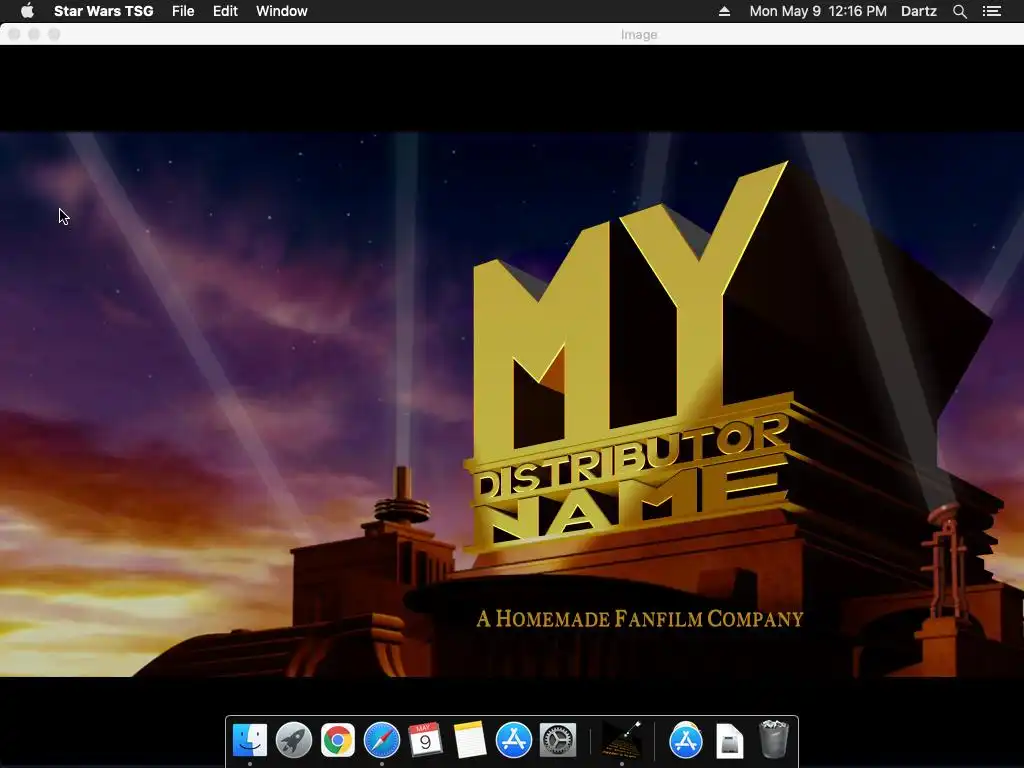Screen dimensions: 1024x768
Task: Zoom the Image window green button
Action: tap(54, 34)
